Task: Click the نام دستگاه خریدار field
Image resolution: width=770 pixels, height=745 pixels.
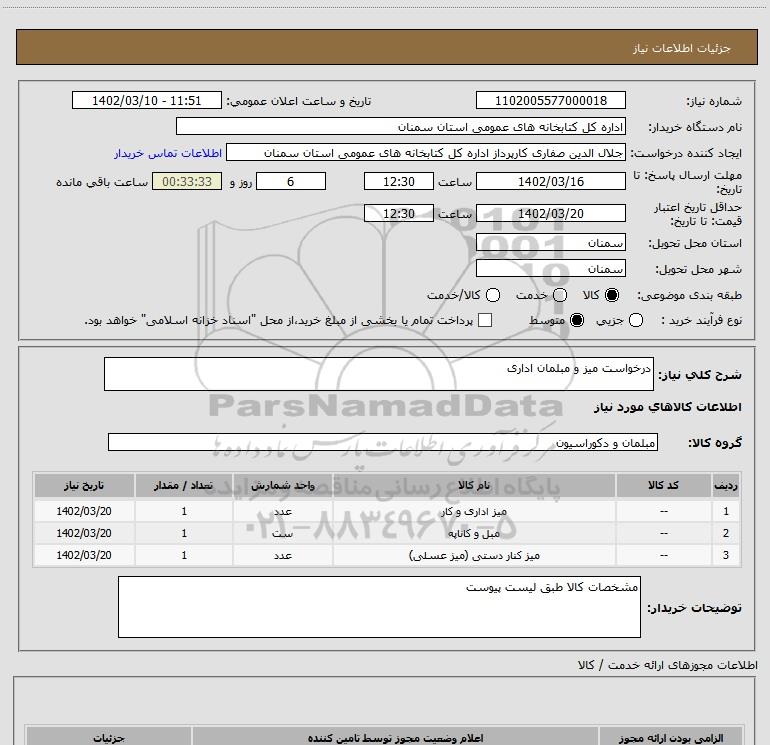Action: pos(401,126)
